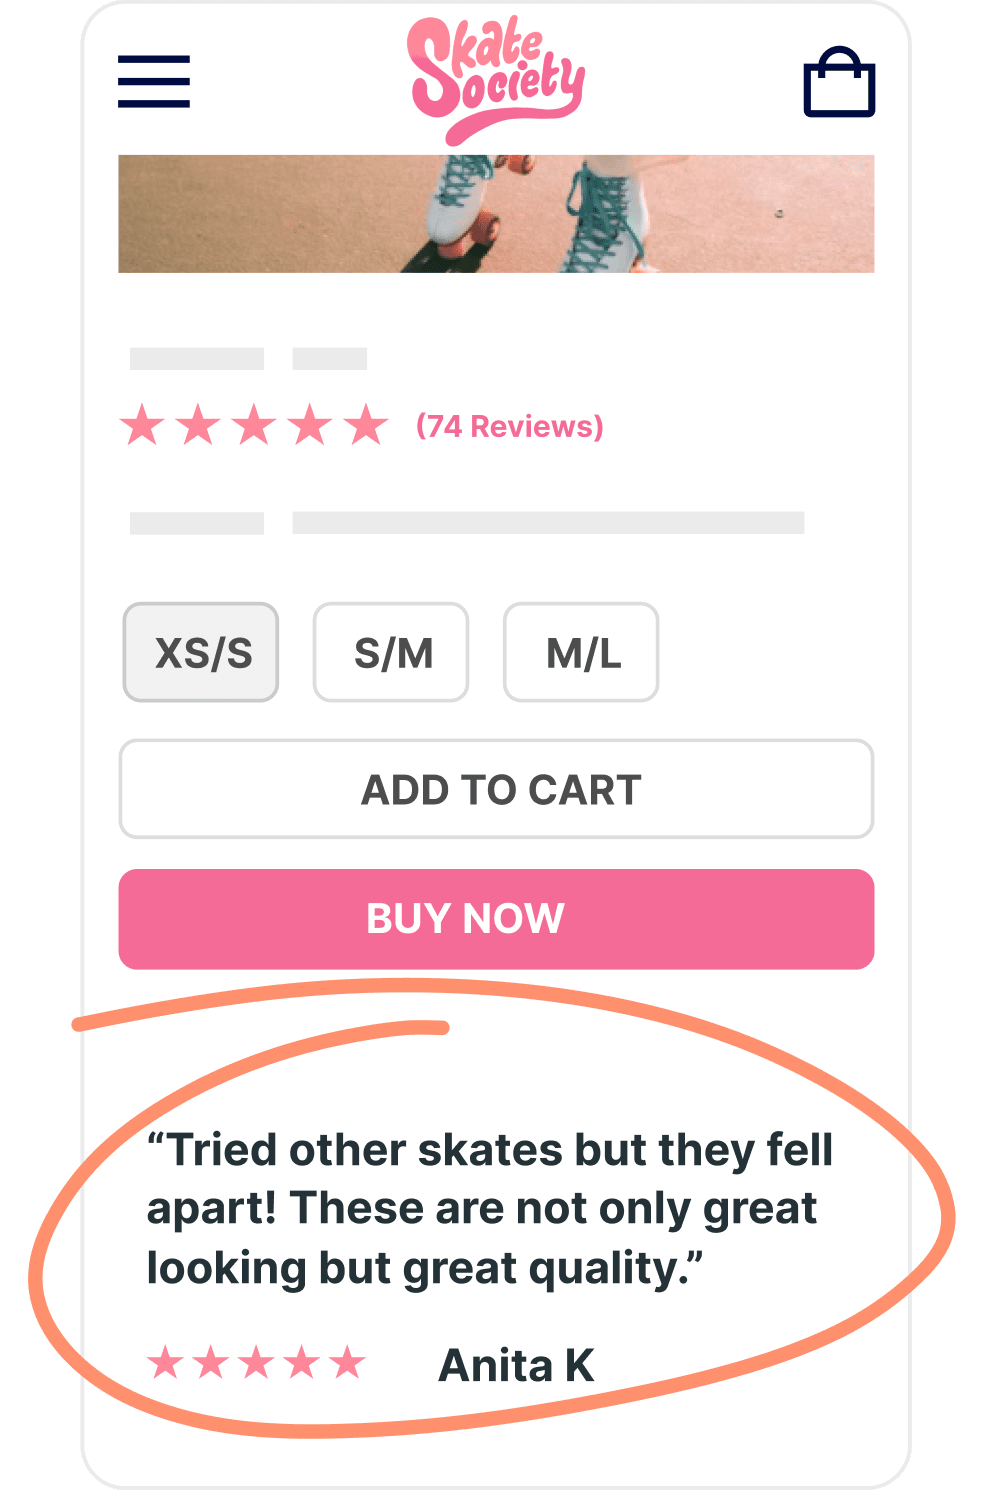Click the ADD TO CART button
This screenshot has width=1006, height=1490.
(x=496, y=789)
